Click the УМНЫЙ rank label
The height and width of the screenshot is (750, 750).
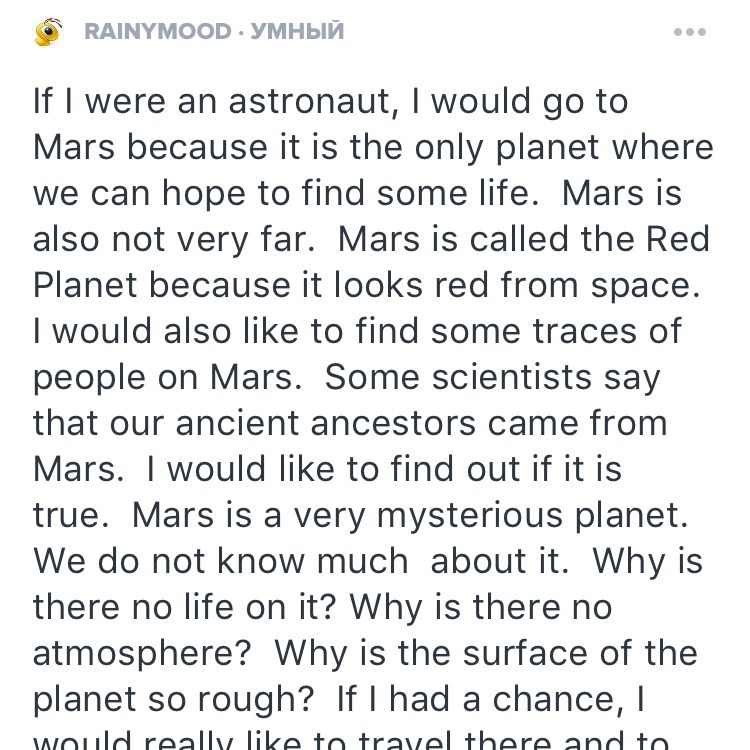pyautogui.click(x=297, y=32)
